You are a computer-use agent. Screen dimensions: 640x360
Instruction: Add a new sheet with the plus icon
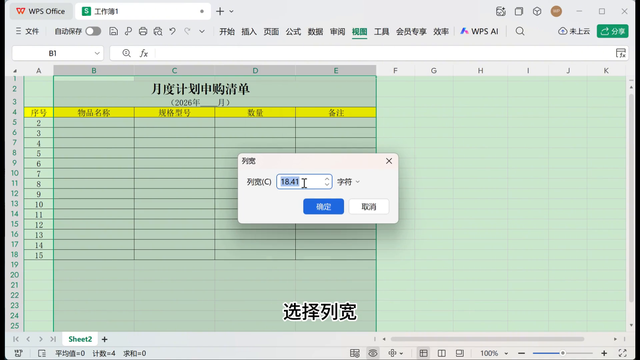click(104, 339)
